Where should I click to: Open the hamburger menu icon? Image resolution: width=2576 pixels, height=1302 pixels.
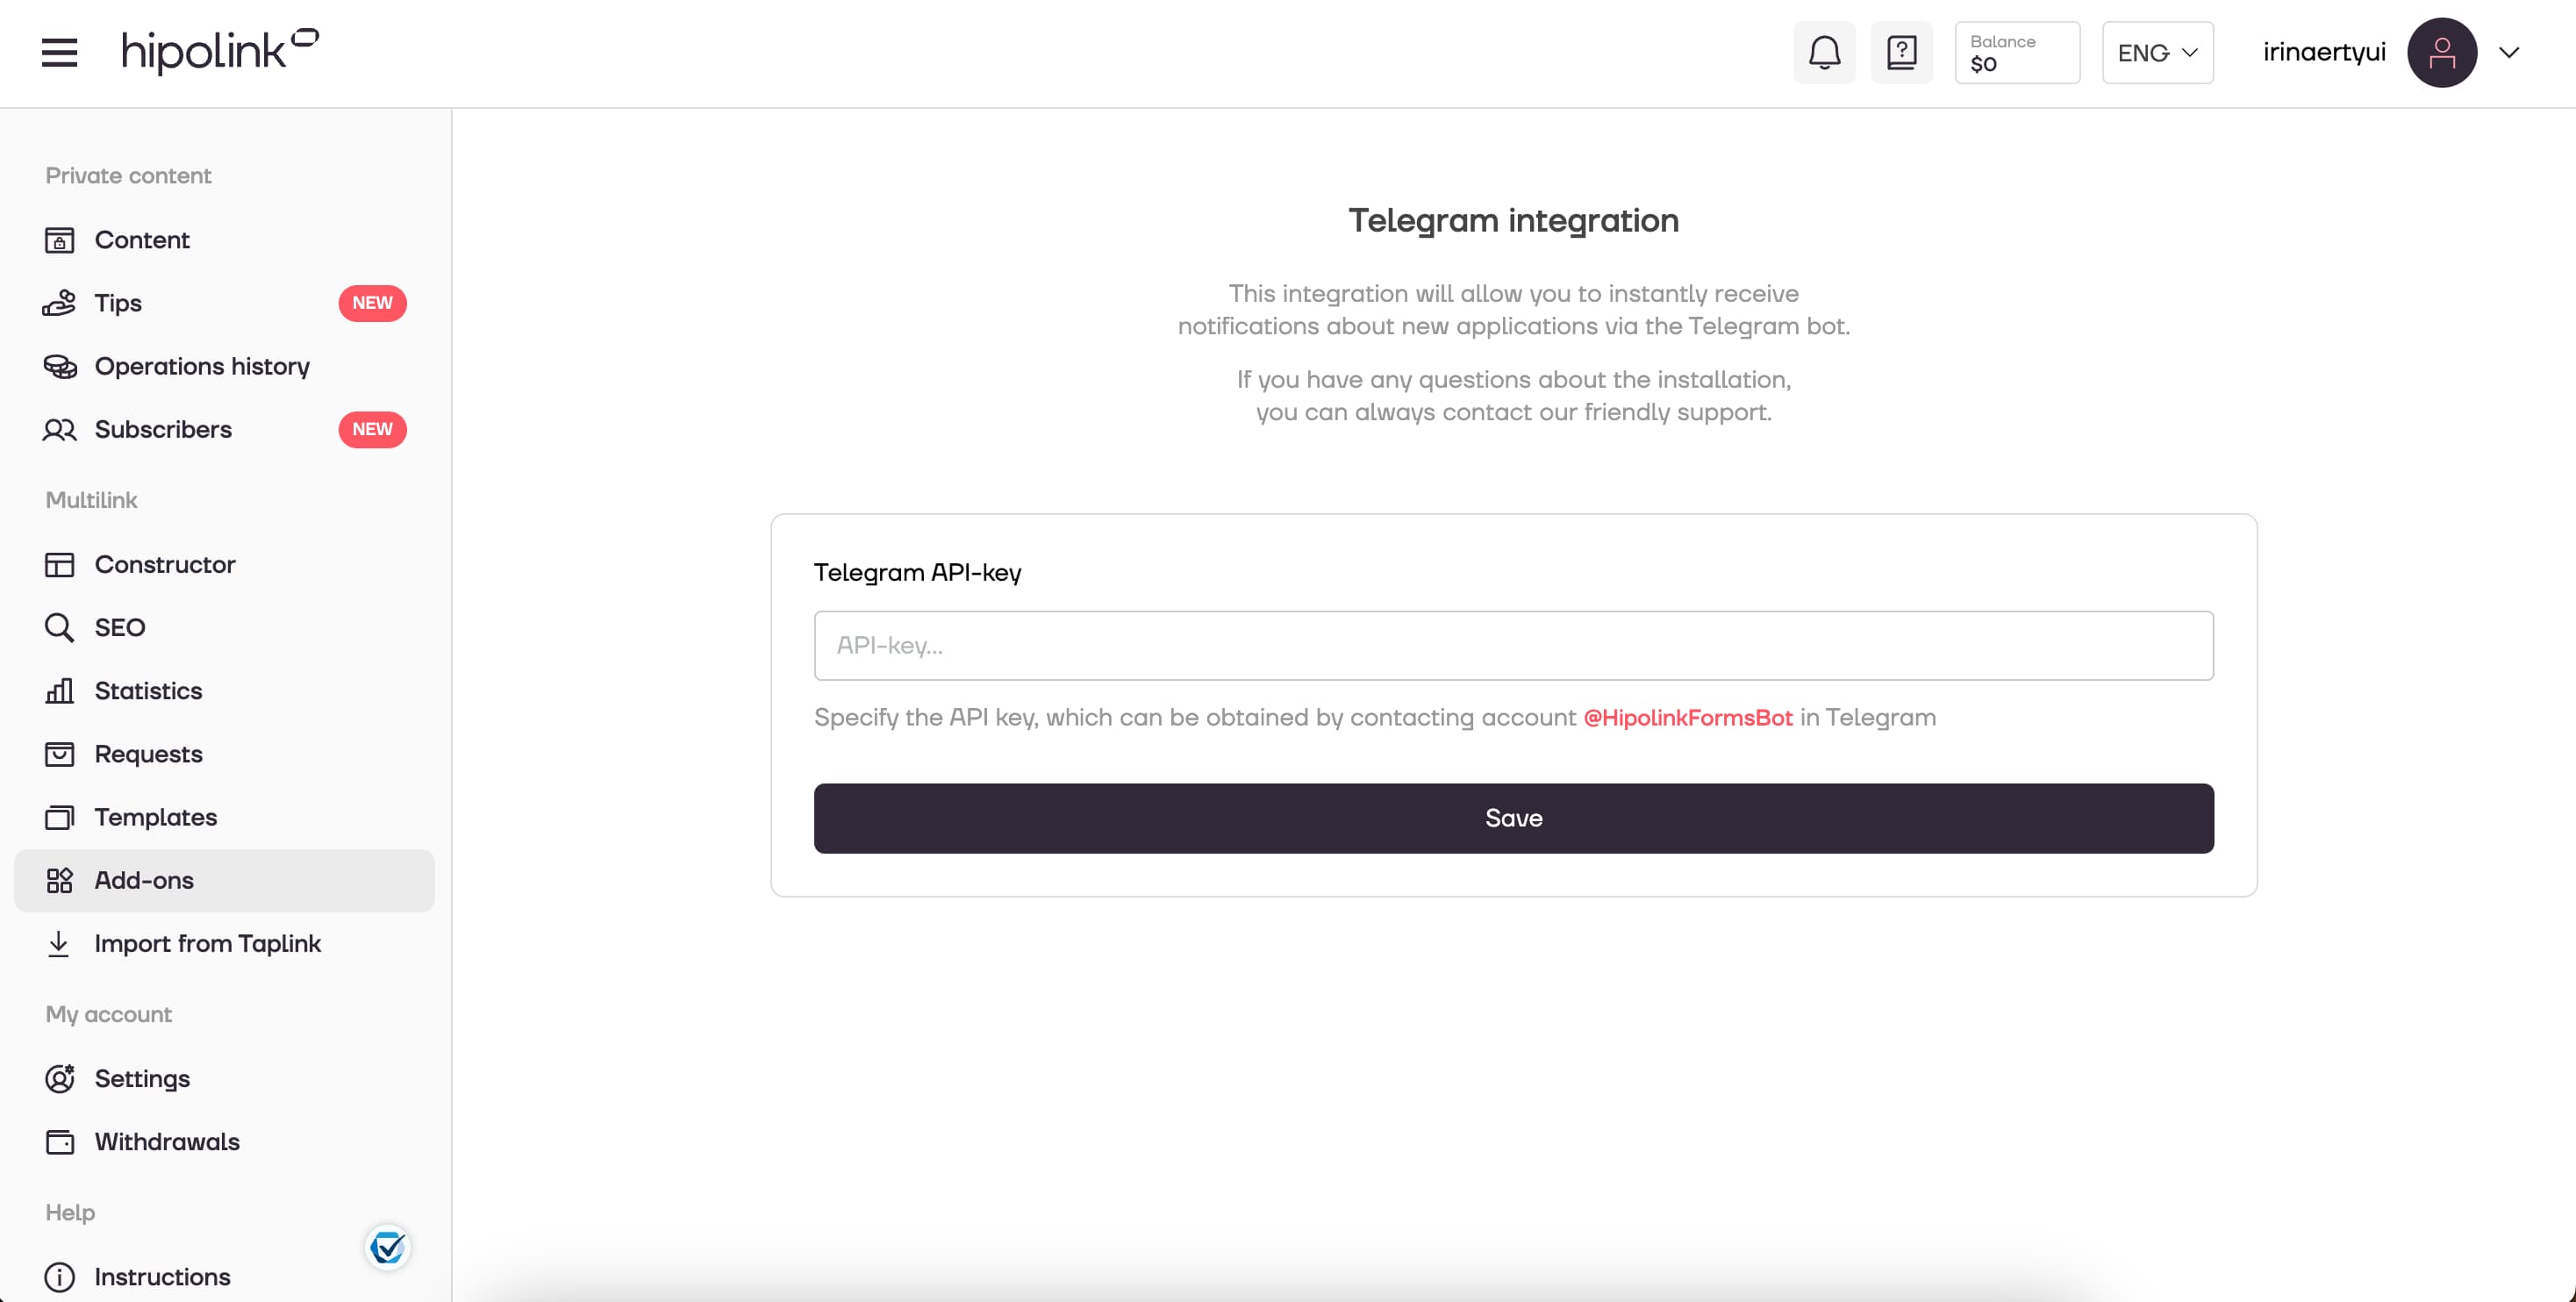(59, 52)
